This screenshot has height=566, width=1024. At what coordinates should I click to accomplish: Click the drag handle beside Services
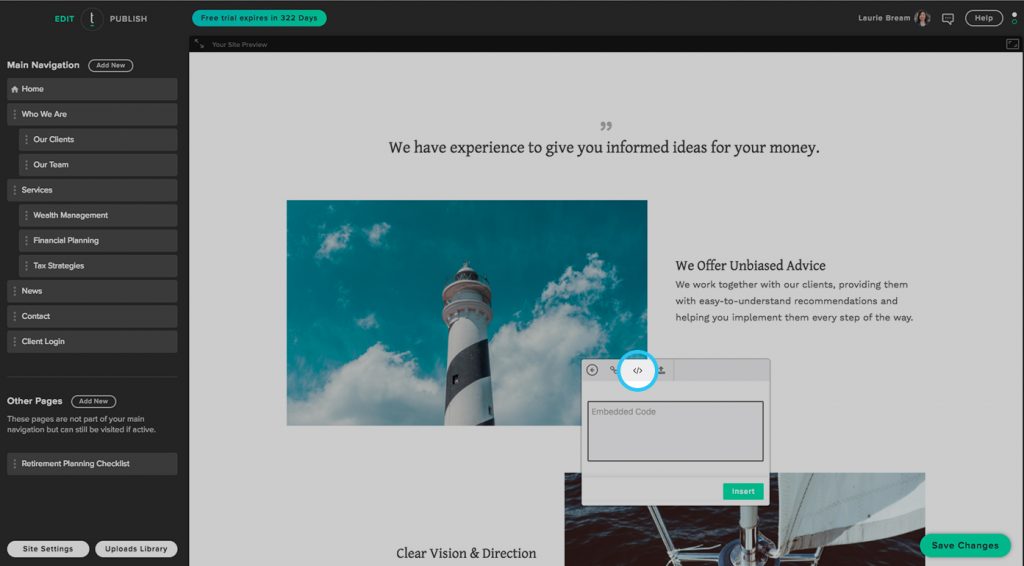click(x=14, y=190)
